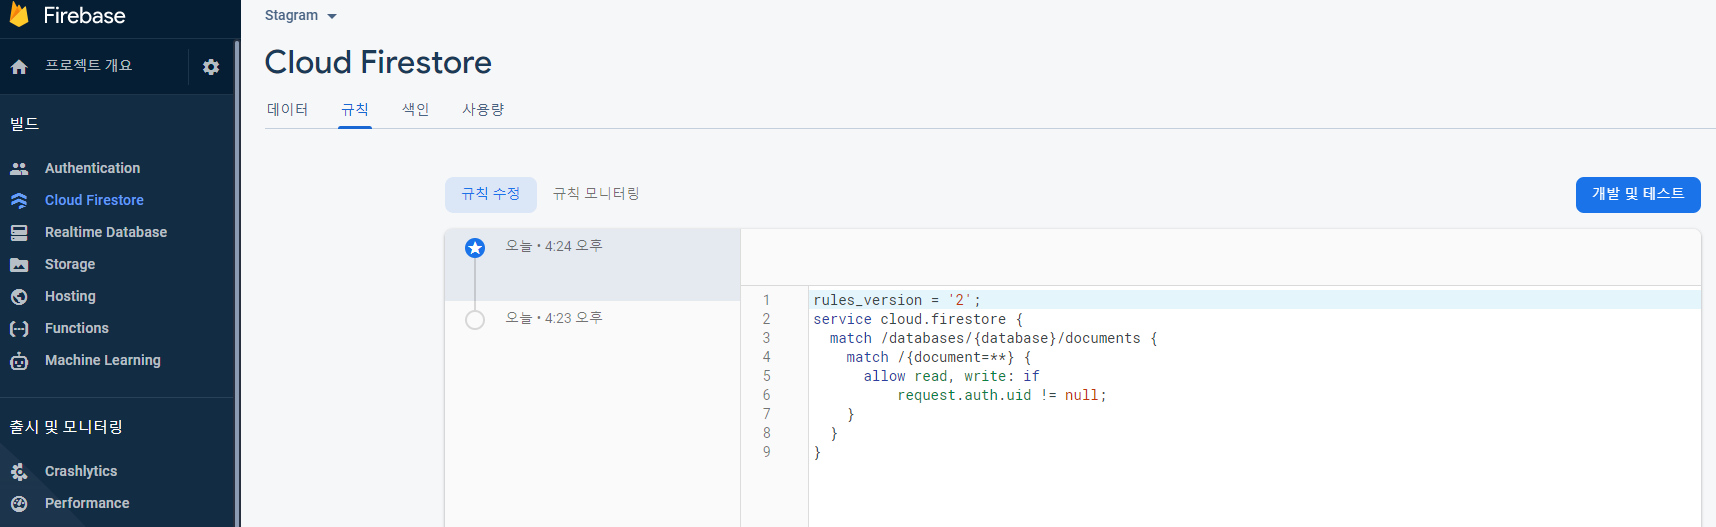1716x527 pixels.
Task: Click the Machine Learning robot icon
Action: (x=19, y=361)
